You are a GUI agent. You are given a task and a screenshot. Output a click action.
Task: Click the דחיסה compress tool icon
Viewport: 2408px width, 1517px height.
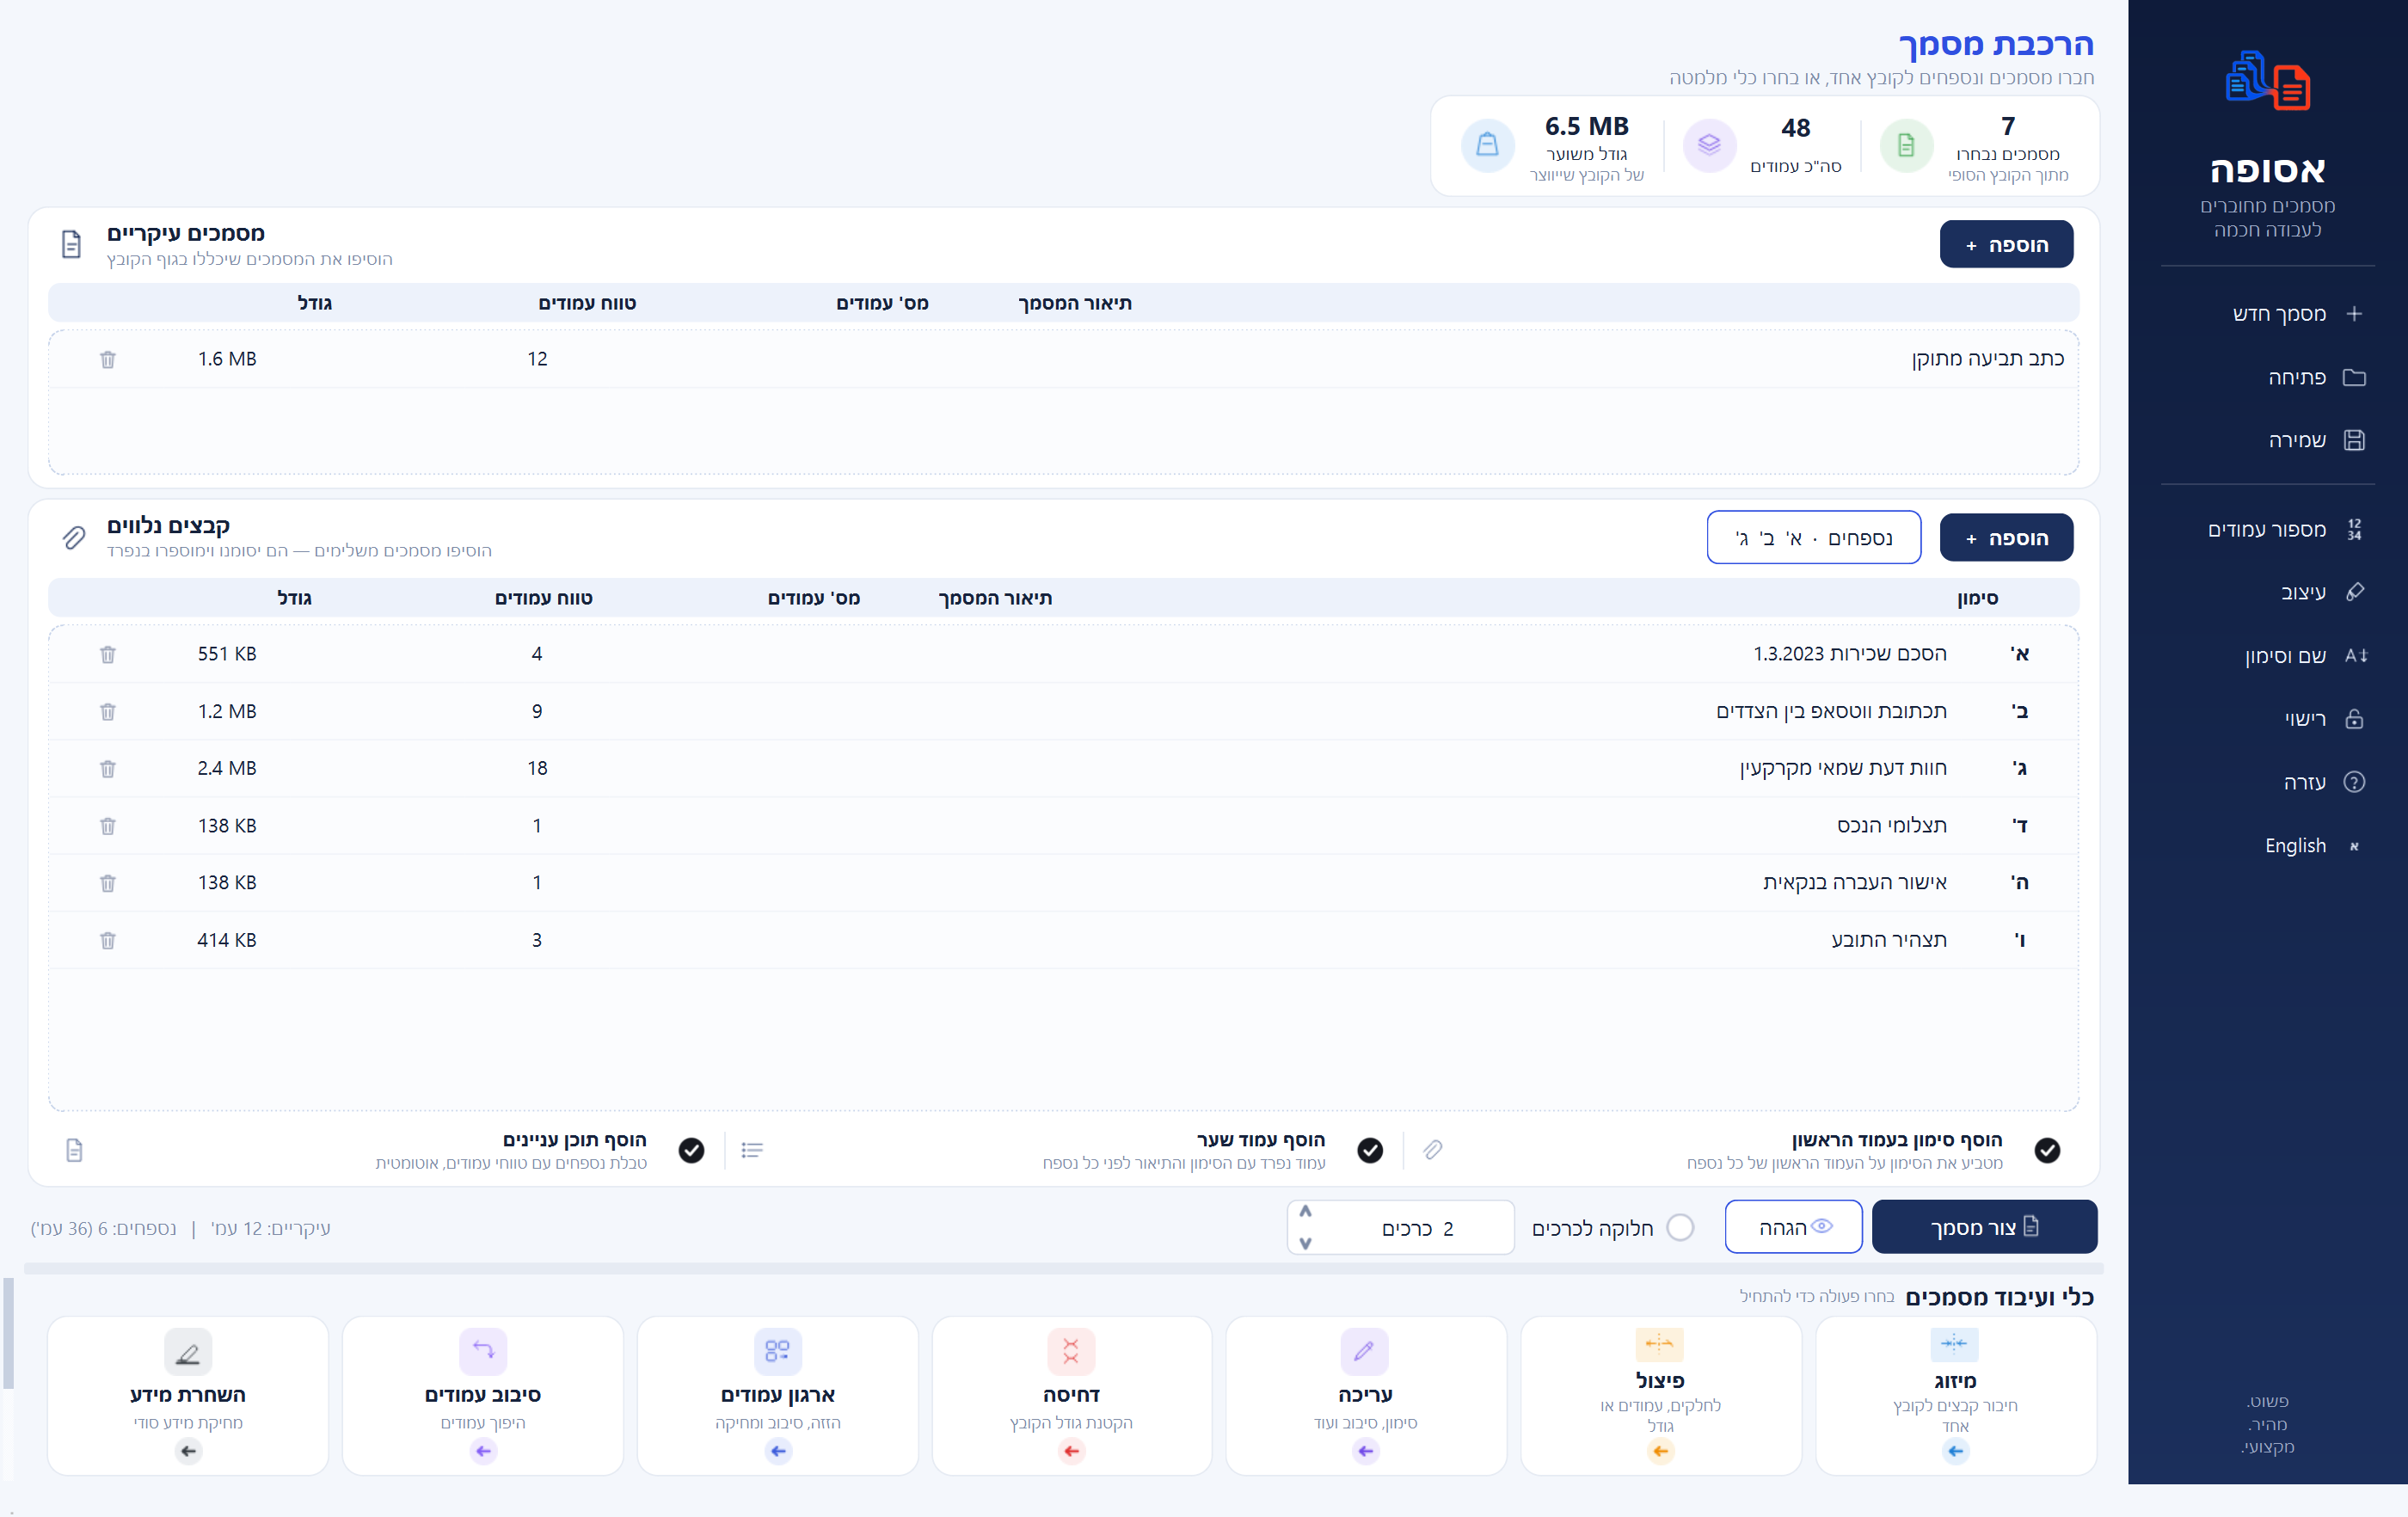pos(1071,1352)
